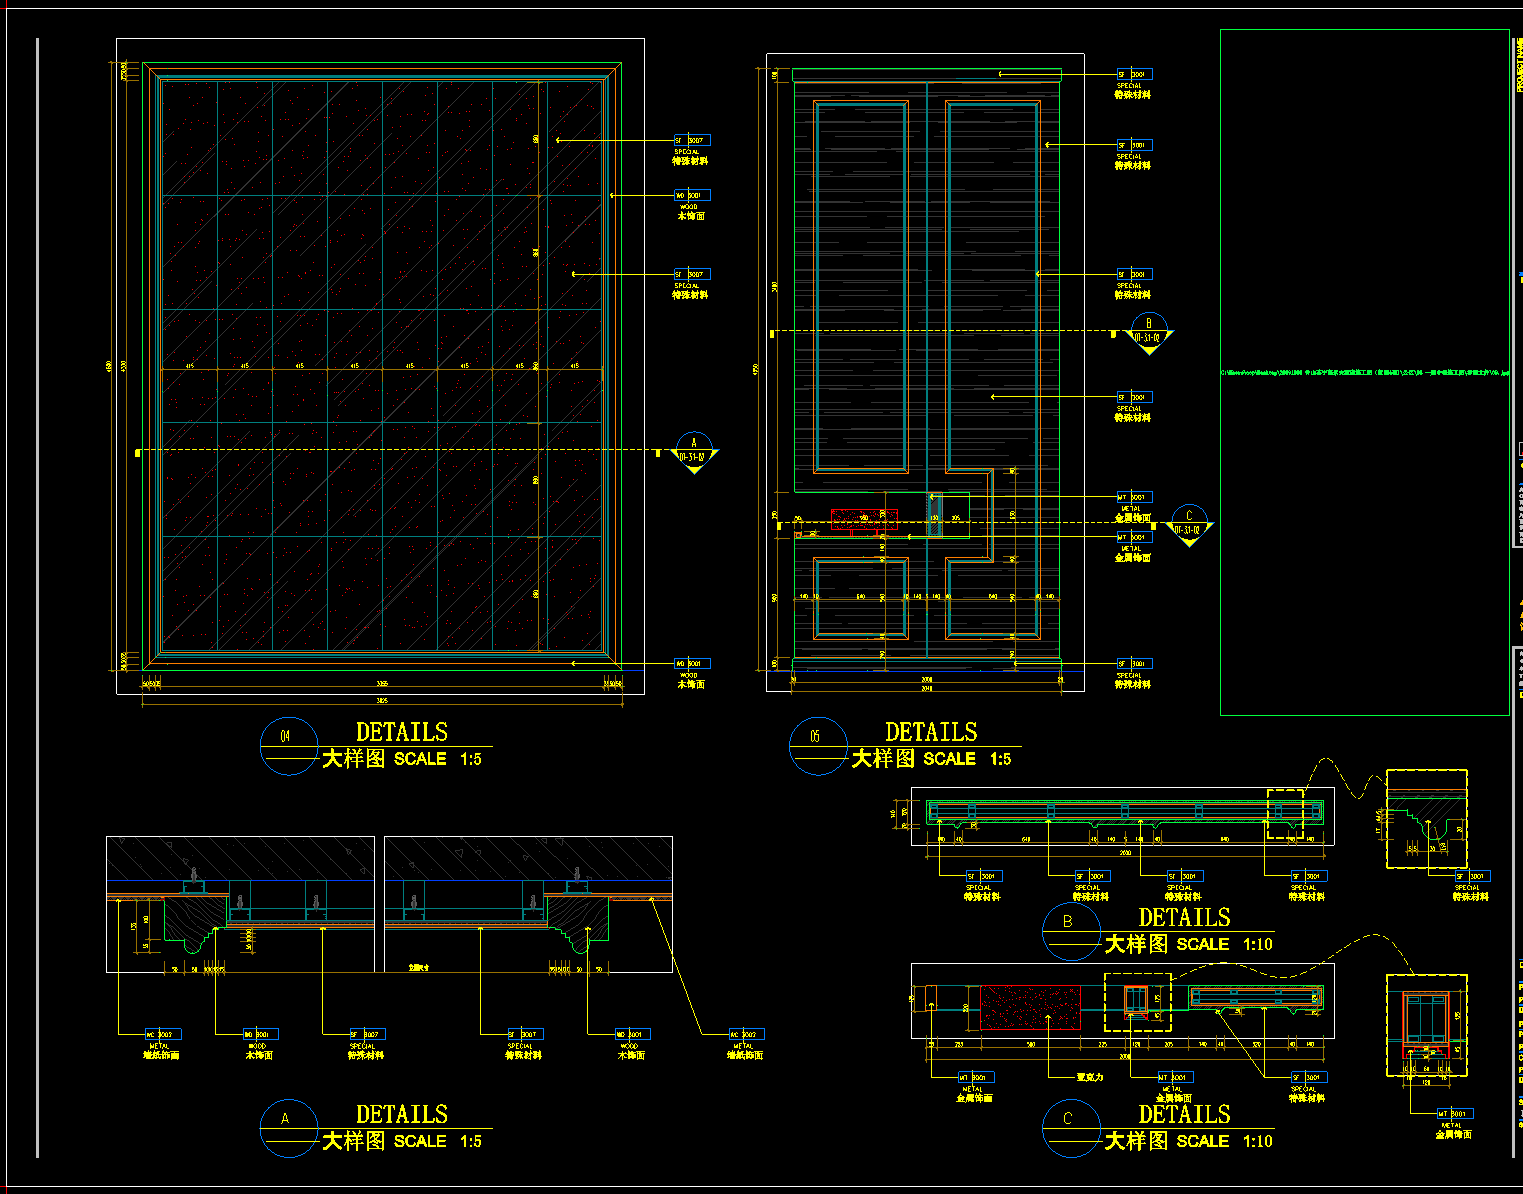Click the SCALE 1:5 text under drawing 04
Viewport: 1523px width, 1194px height.
point(438,759)
